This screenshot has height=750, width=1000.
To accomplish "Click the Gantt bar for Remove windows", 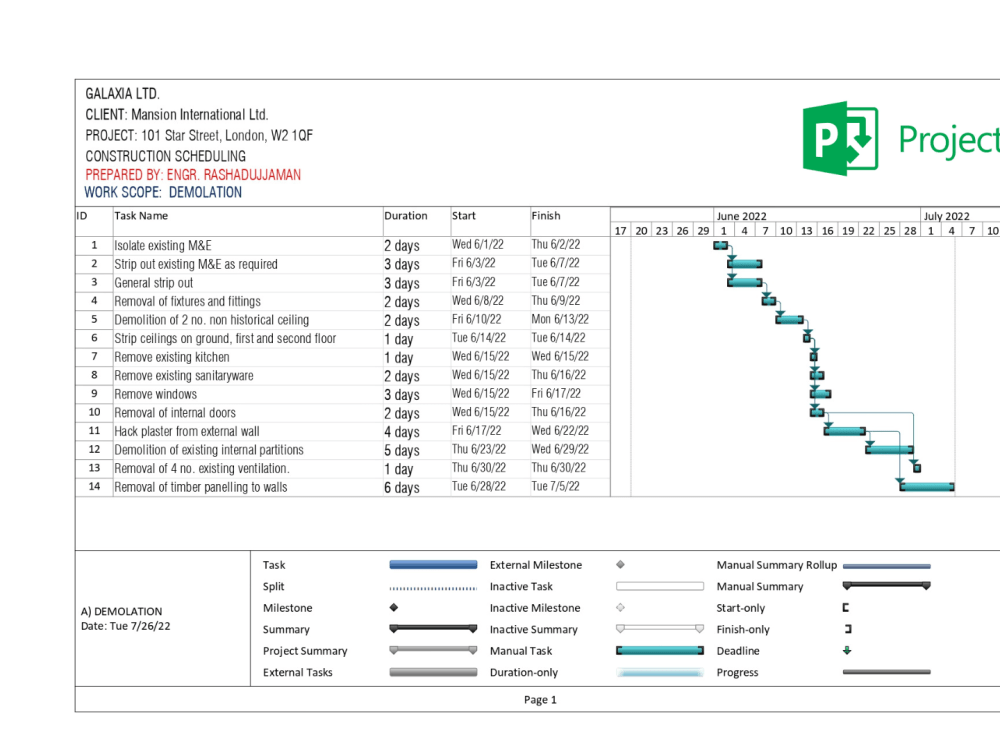I will coord(821,394).
